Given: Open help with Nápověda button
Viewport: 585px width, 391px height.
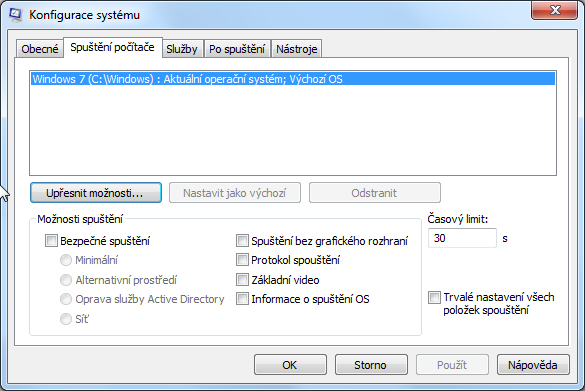Looking at the screenshot, I should pos(533,365).
